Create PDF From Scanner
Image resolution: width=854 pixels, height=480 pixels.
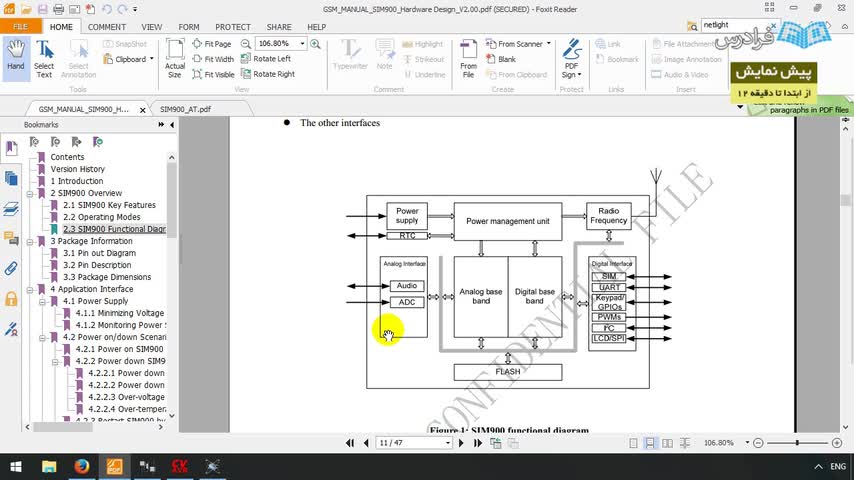click(x=518, y=44)
